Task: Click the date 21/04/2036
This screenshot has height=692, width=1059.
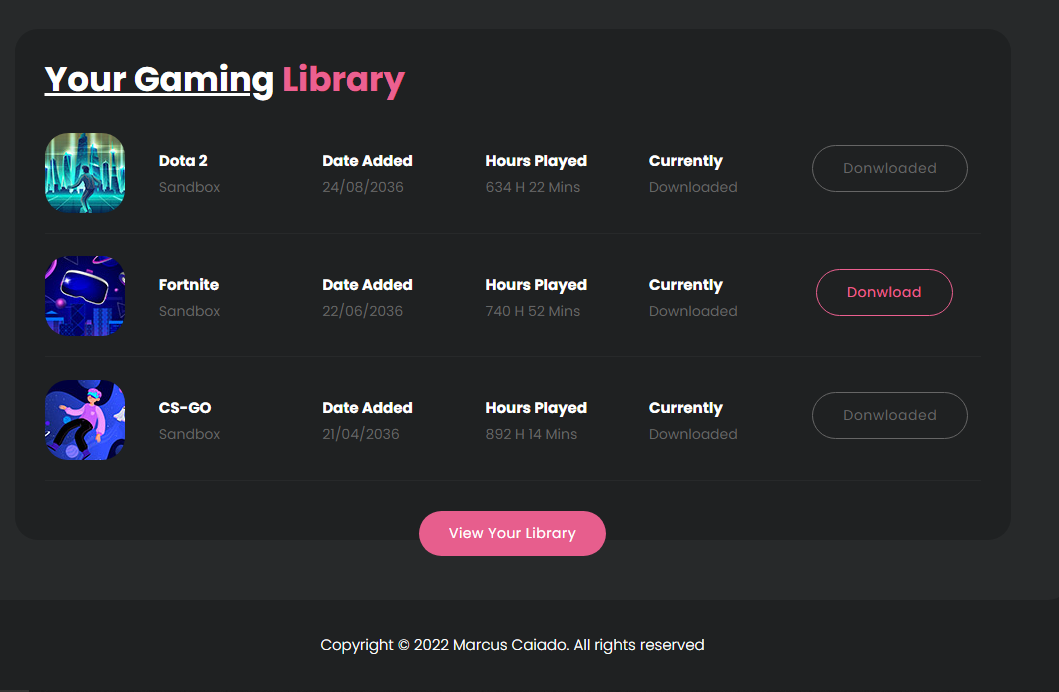Action: click(x=361, y=434)
